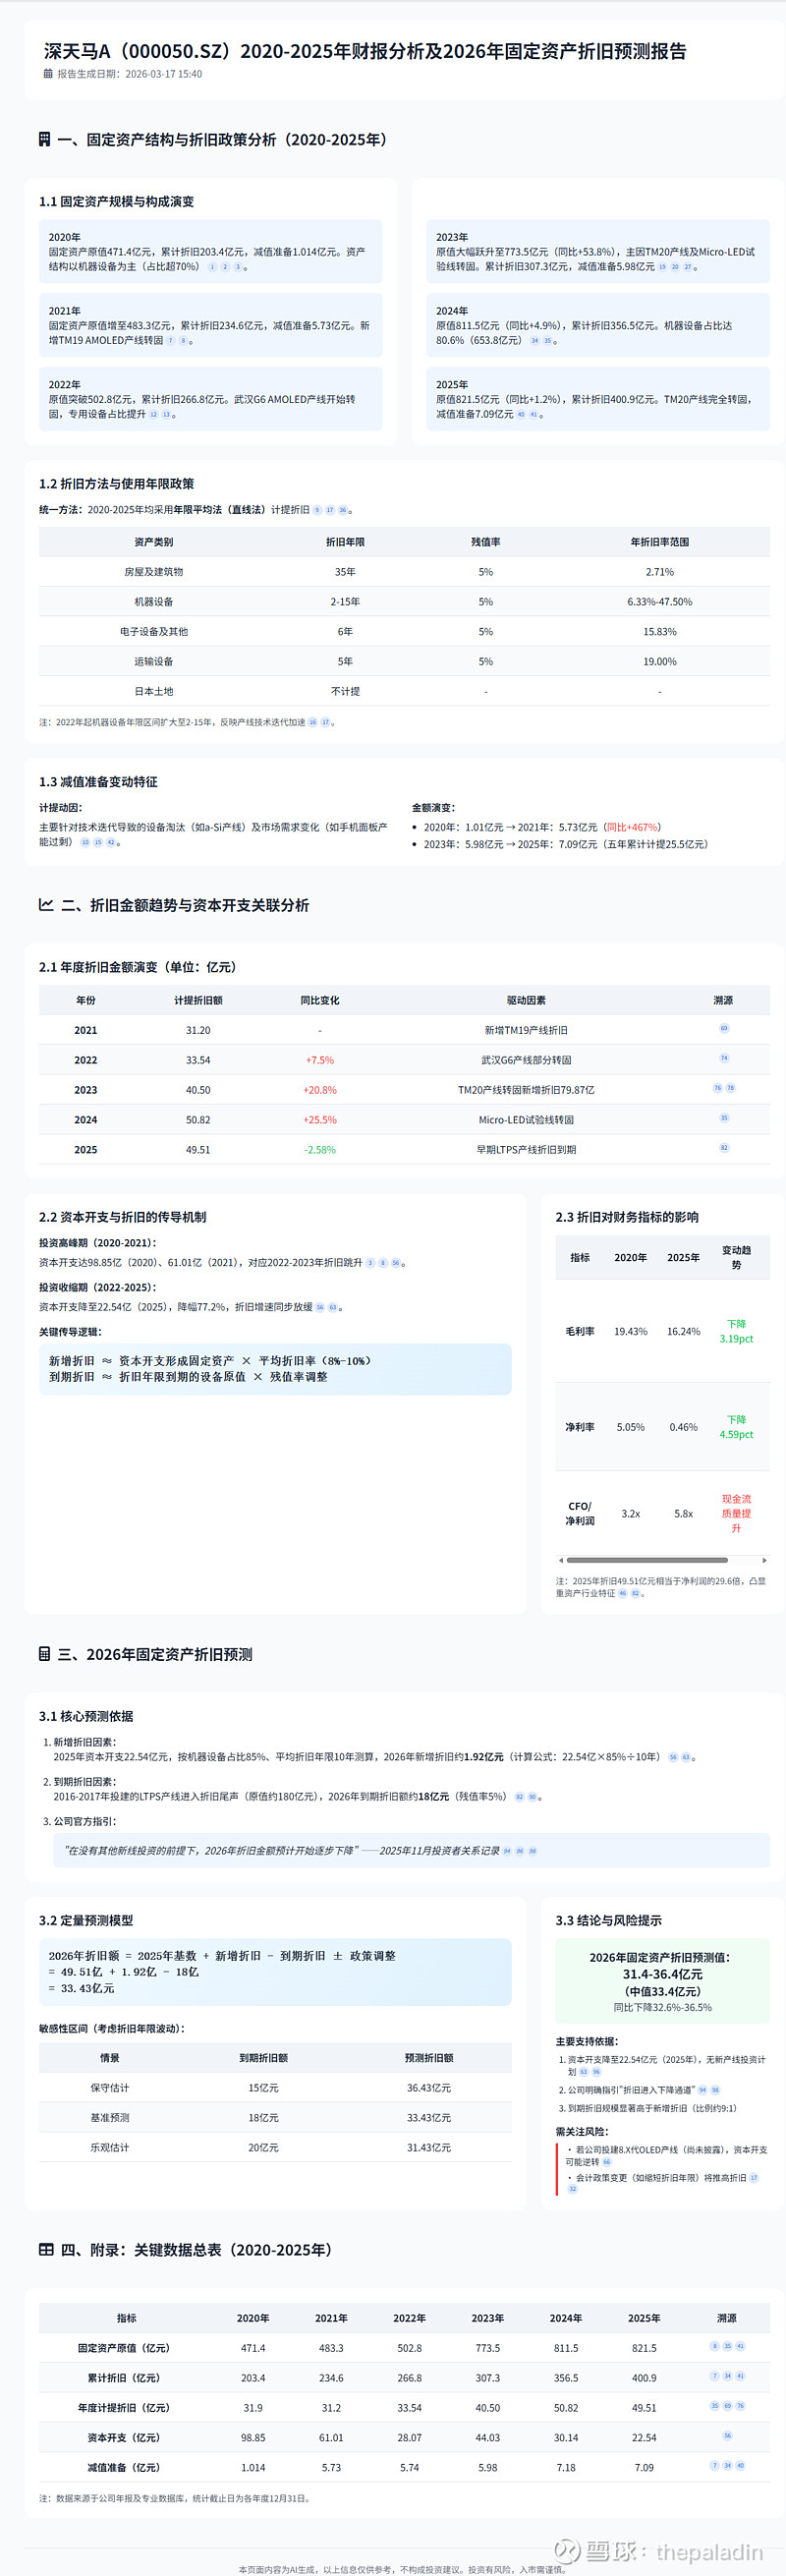Click the calculator icon in section three heading
The height and width of the screenshot is (2576, 786).
44,1654
